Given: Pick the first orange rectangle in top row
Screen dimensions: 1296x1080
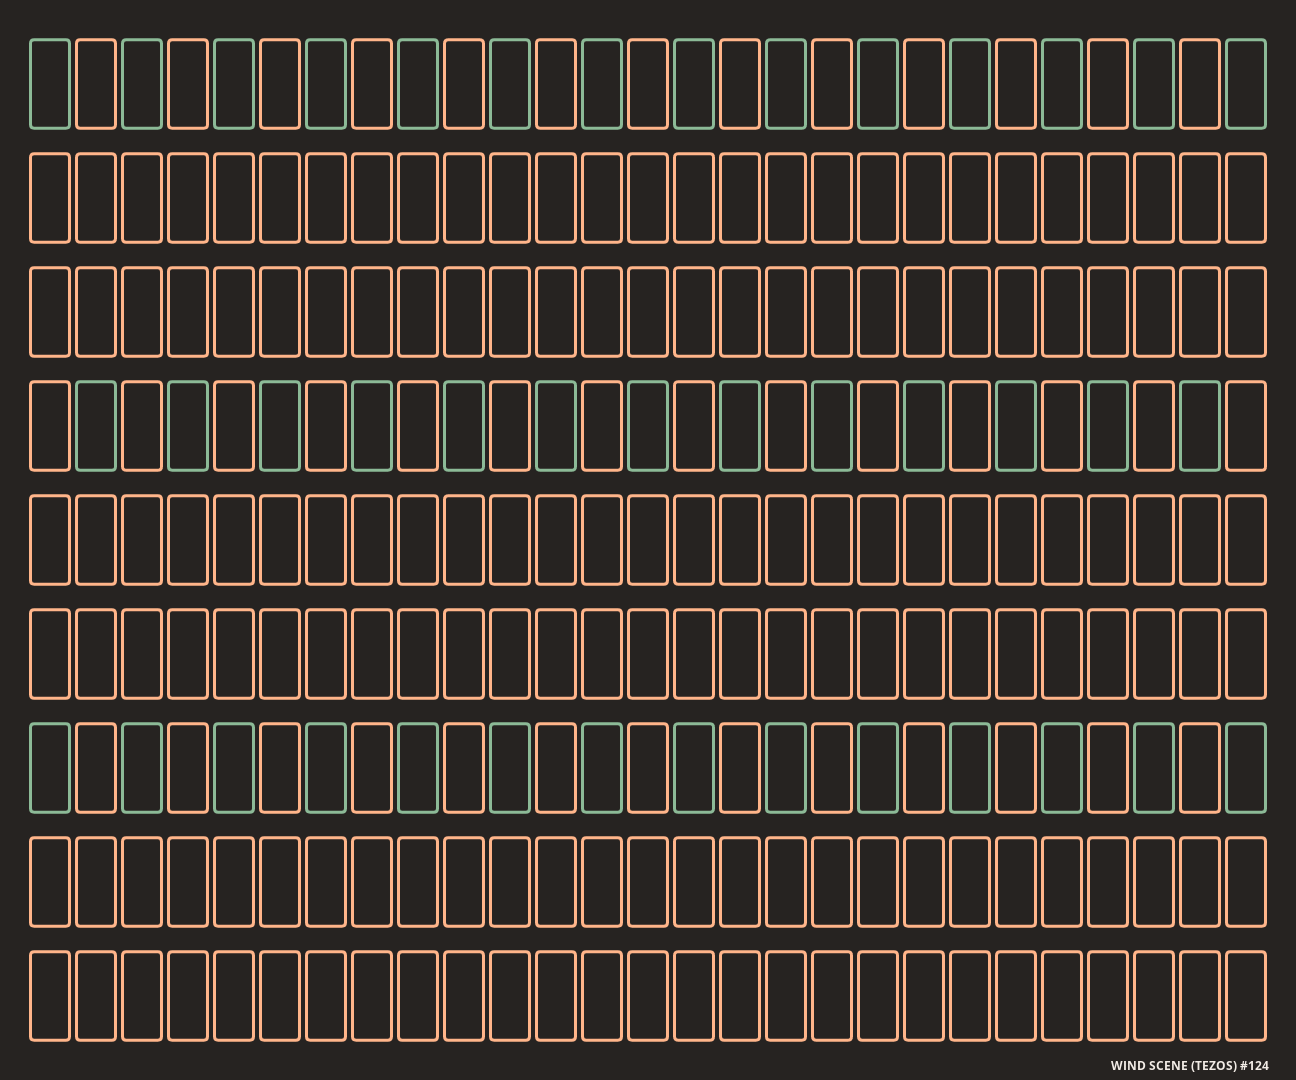Looking at the screenshot, I should pyautogui.click(x=96, y=84).
